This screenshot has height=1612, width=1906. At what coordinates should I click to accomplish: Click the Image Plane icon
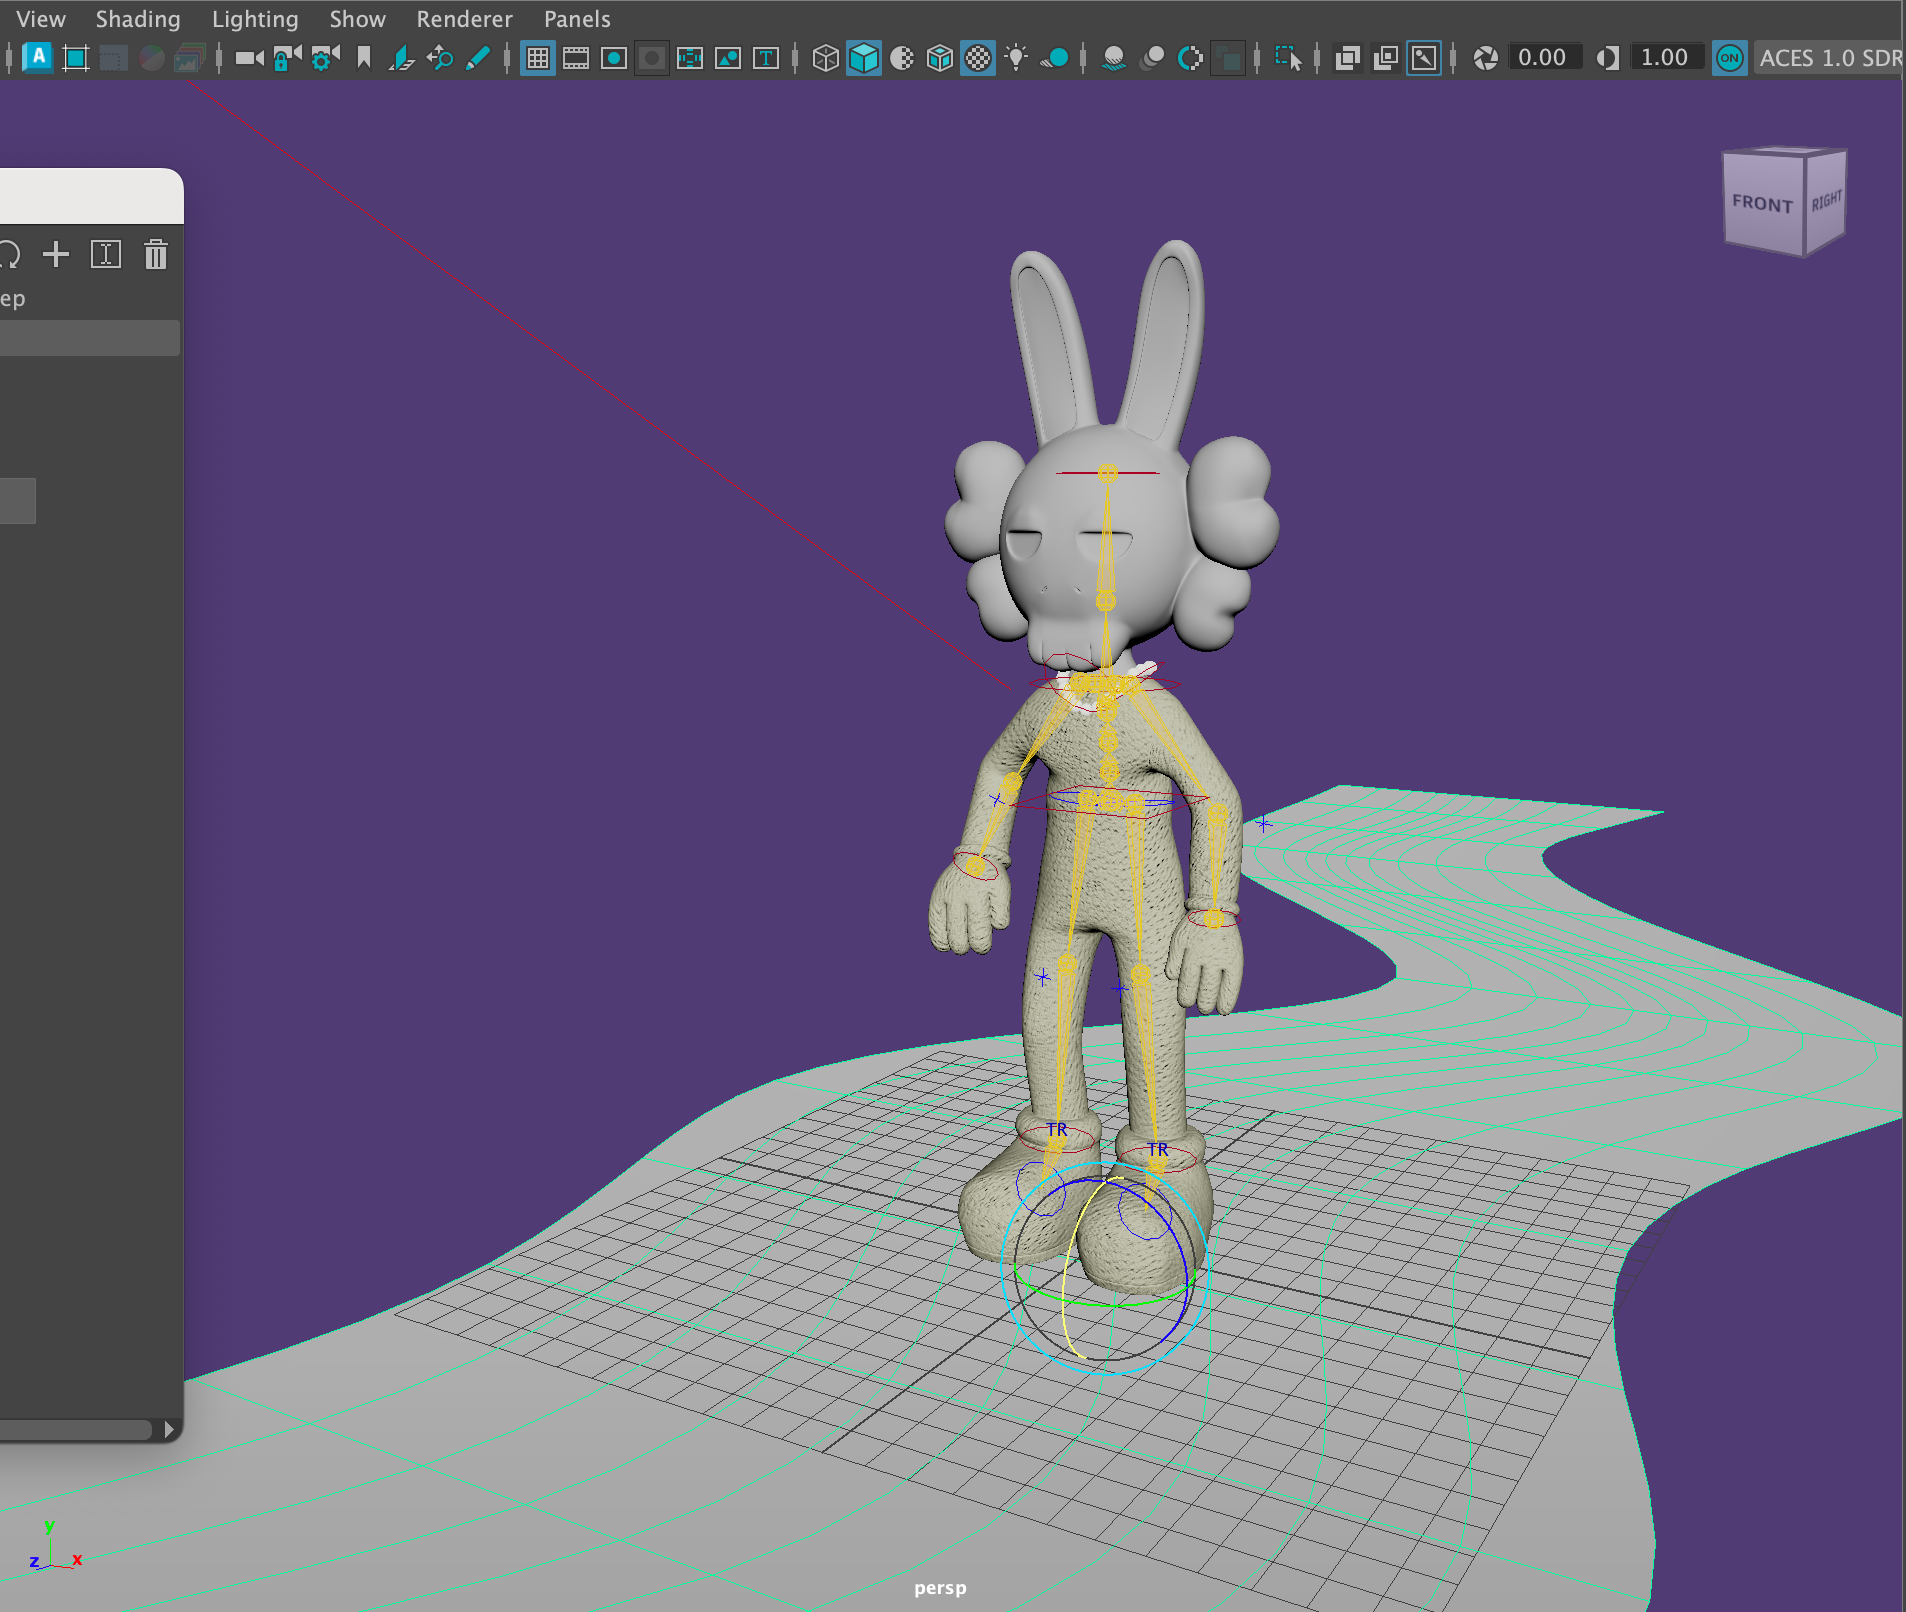402,58
